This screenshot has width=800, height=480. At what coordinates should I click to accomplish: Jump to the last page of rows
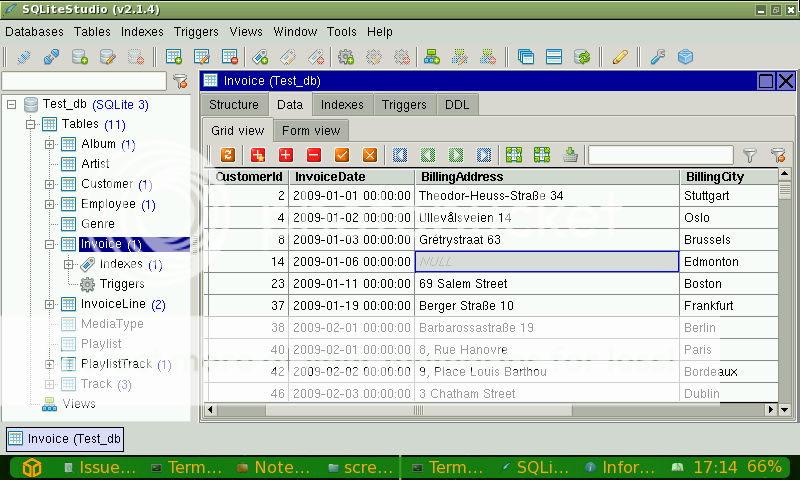(484, 155)
